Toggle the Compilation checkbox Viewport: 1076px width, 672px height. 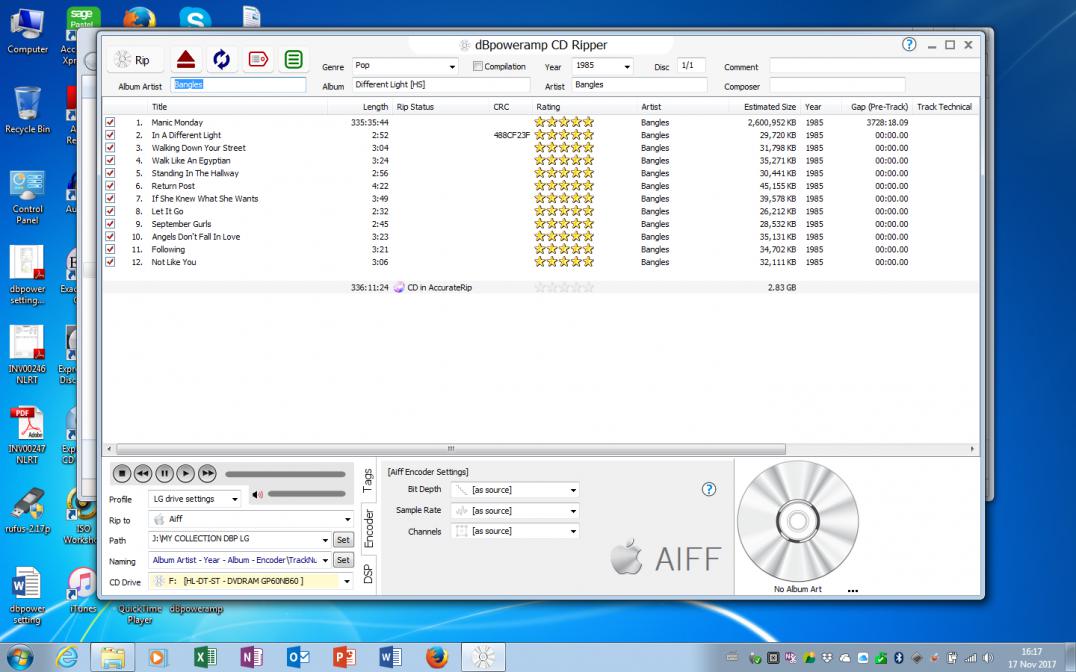coord(478,67)
